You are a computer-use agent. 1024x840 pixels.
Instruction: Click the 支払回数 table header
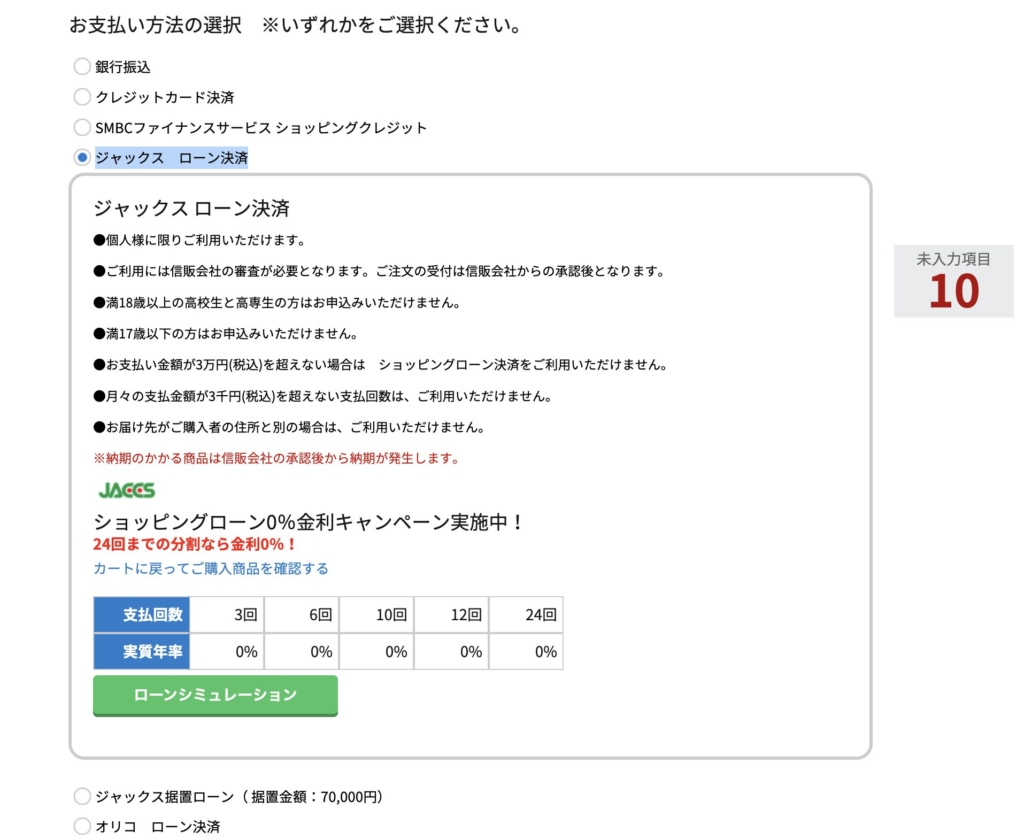point(141,615)
